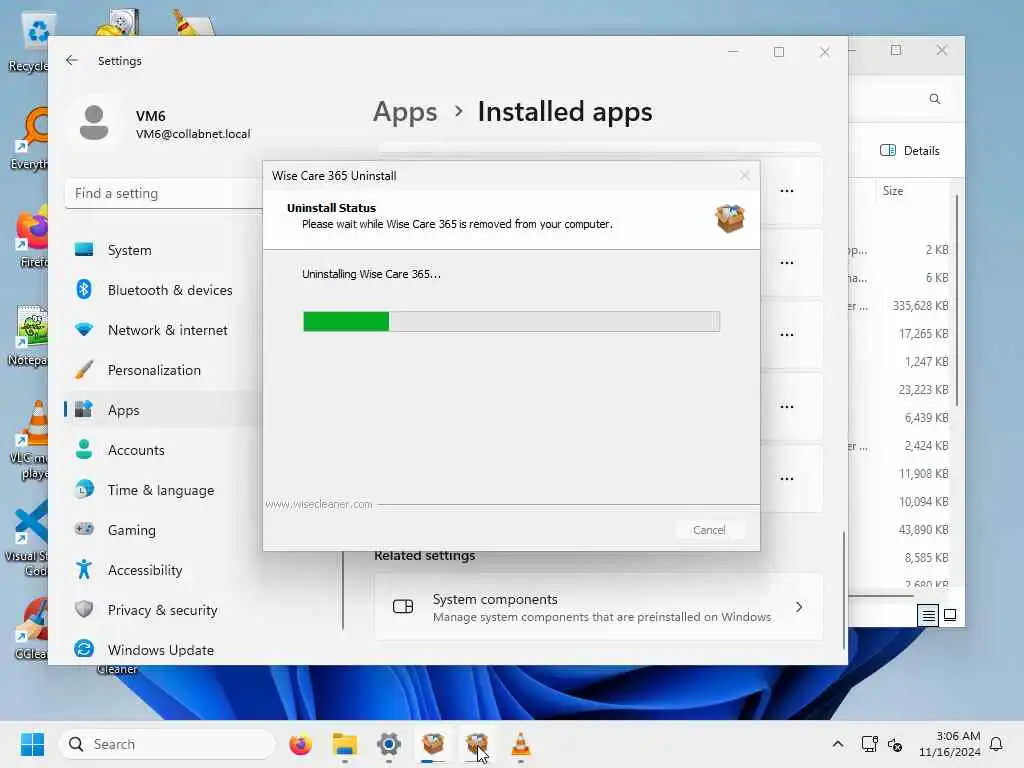Click the Apps breadcrumb link
Screen dimensions: 1024x768
[x=405, y=112]
